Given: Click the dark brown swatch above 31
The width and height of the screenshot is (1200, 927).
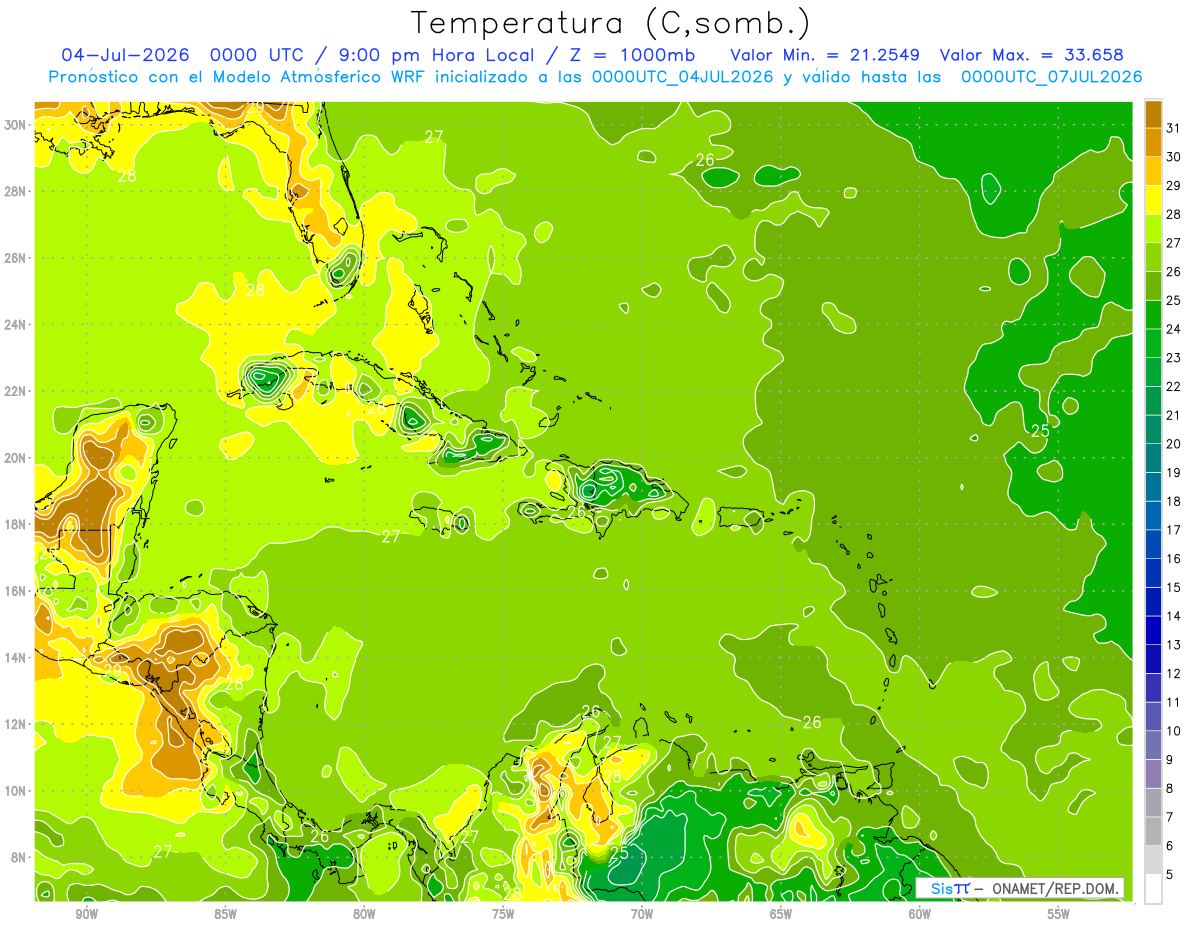Looking at the screenshot, I should [1153, 113].
